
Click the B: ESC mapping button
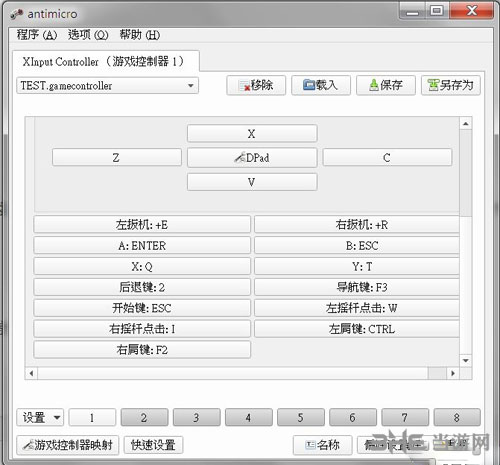click(357, 246)
